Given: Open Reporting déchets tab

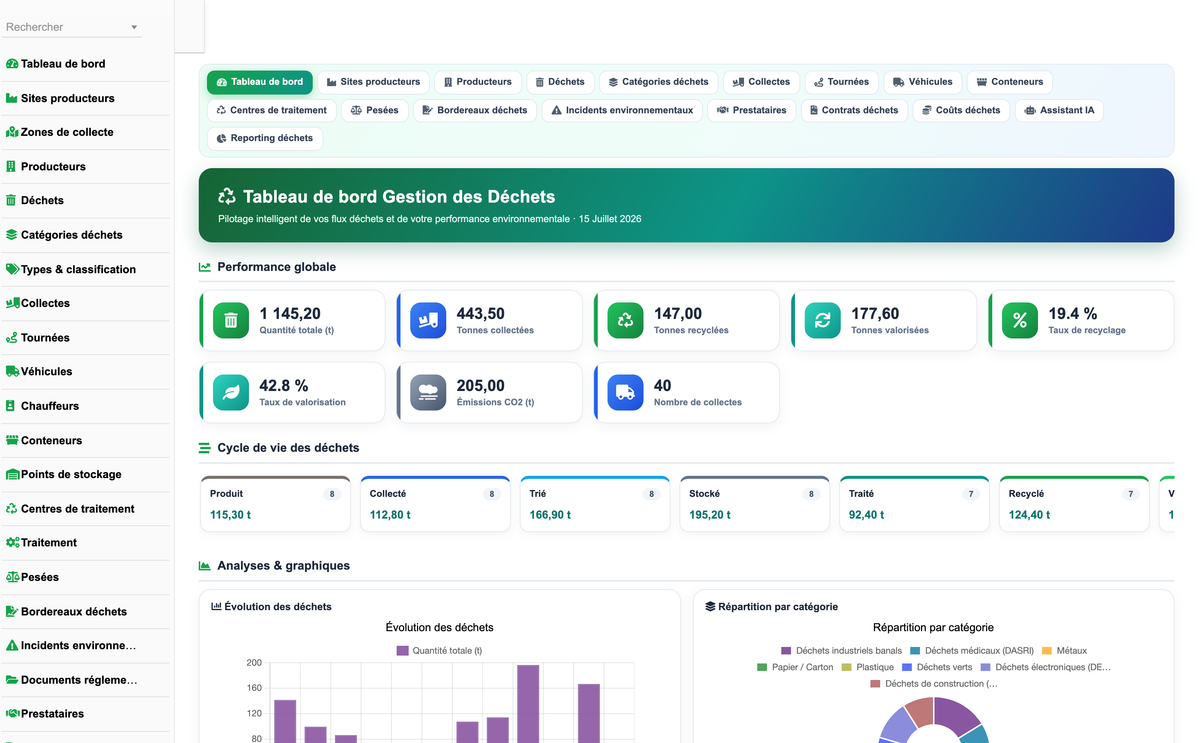Looking at the screenshot, I should (x=264, y=138).
